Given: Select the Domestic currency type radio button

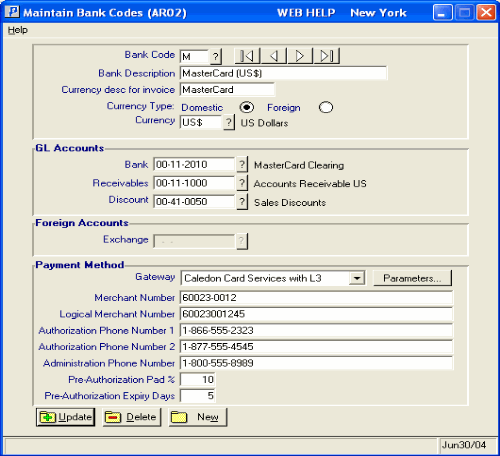Looking at the screenshot, I should (x=247, y=107).
